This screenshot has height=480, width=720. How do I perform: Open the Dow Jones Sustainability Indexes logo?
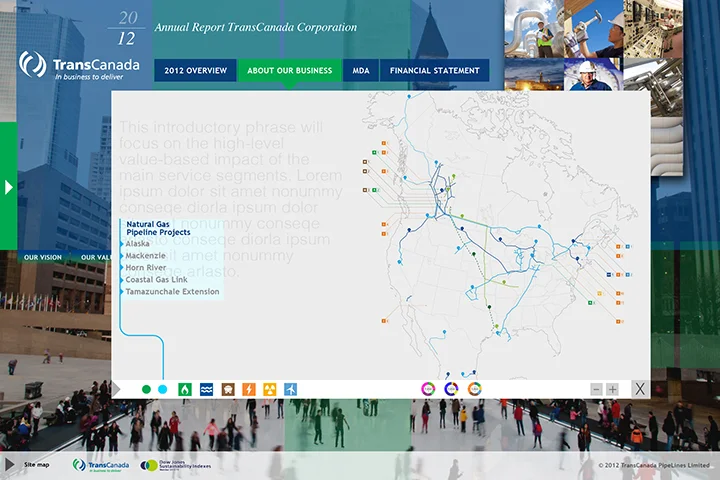(176, 465)
